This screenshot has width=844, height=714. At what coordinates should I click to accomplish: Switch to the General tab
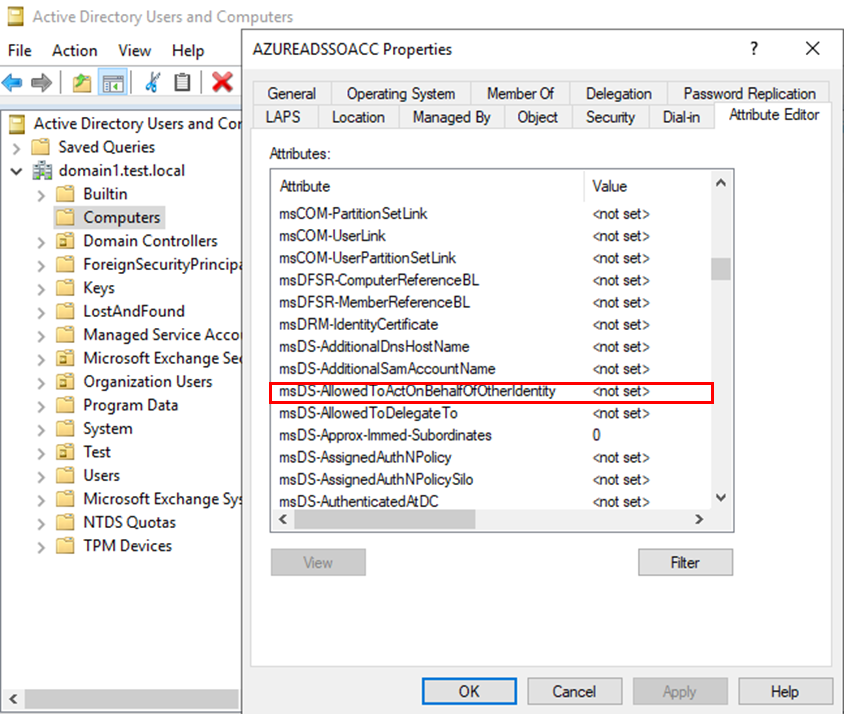tap(292, 94)
